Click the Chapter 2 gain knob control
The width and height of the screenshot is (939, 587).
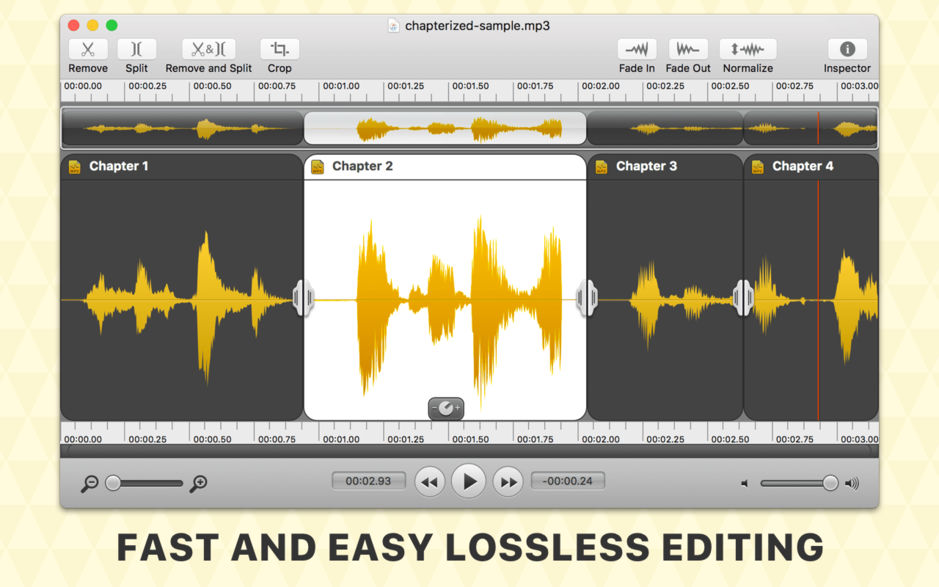[x=446, y=408]
